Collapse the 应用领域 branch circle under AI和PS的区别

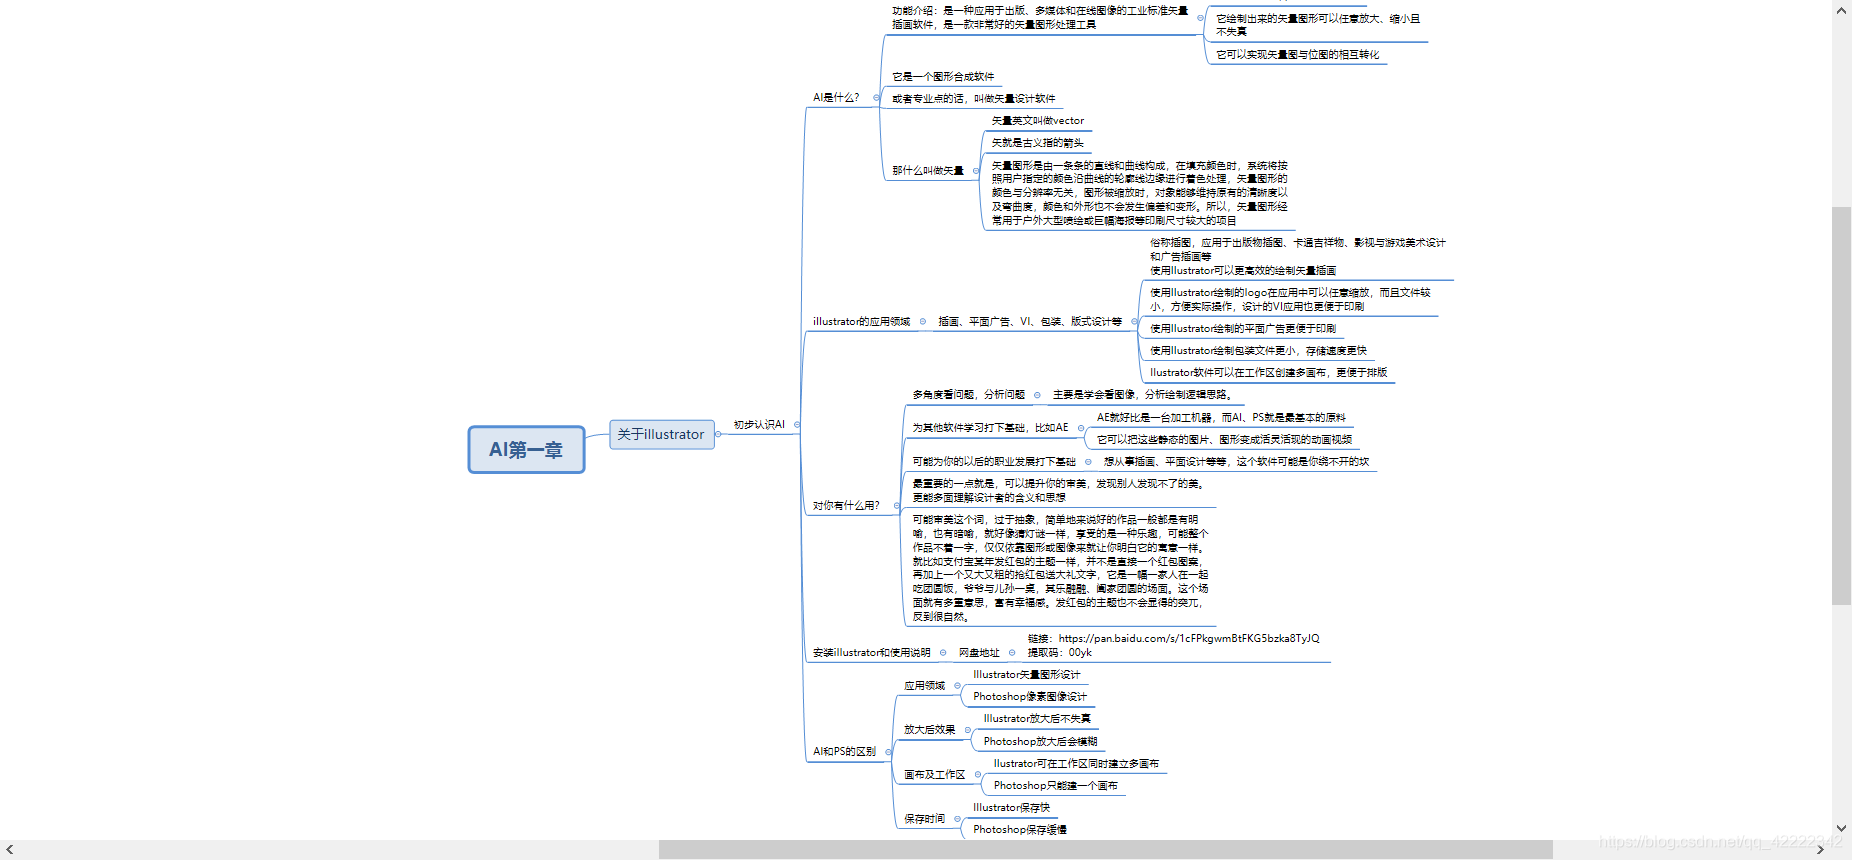click(957, 686)
